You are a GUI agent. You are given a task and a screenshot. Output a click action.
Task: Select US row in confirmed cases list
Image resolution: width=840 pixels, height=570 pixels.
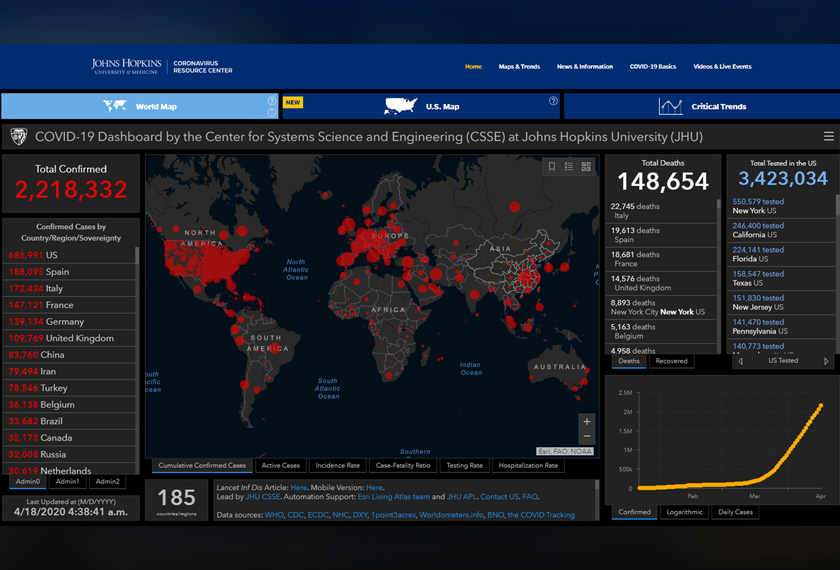(x=69, y=255)
